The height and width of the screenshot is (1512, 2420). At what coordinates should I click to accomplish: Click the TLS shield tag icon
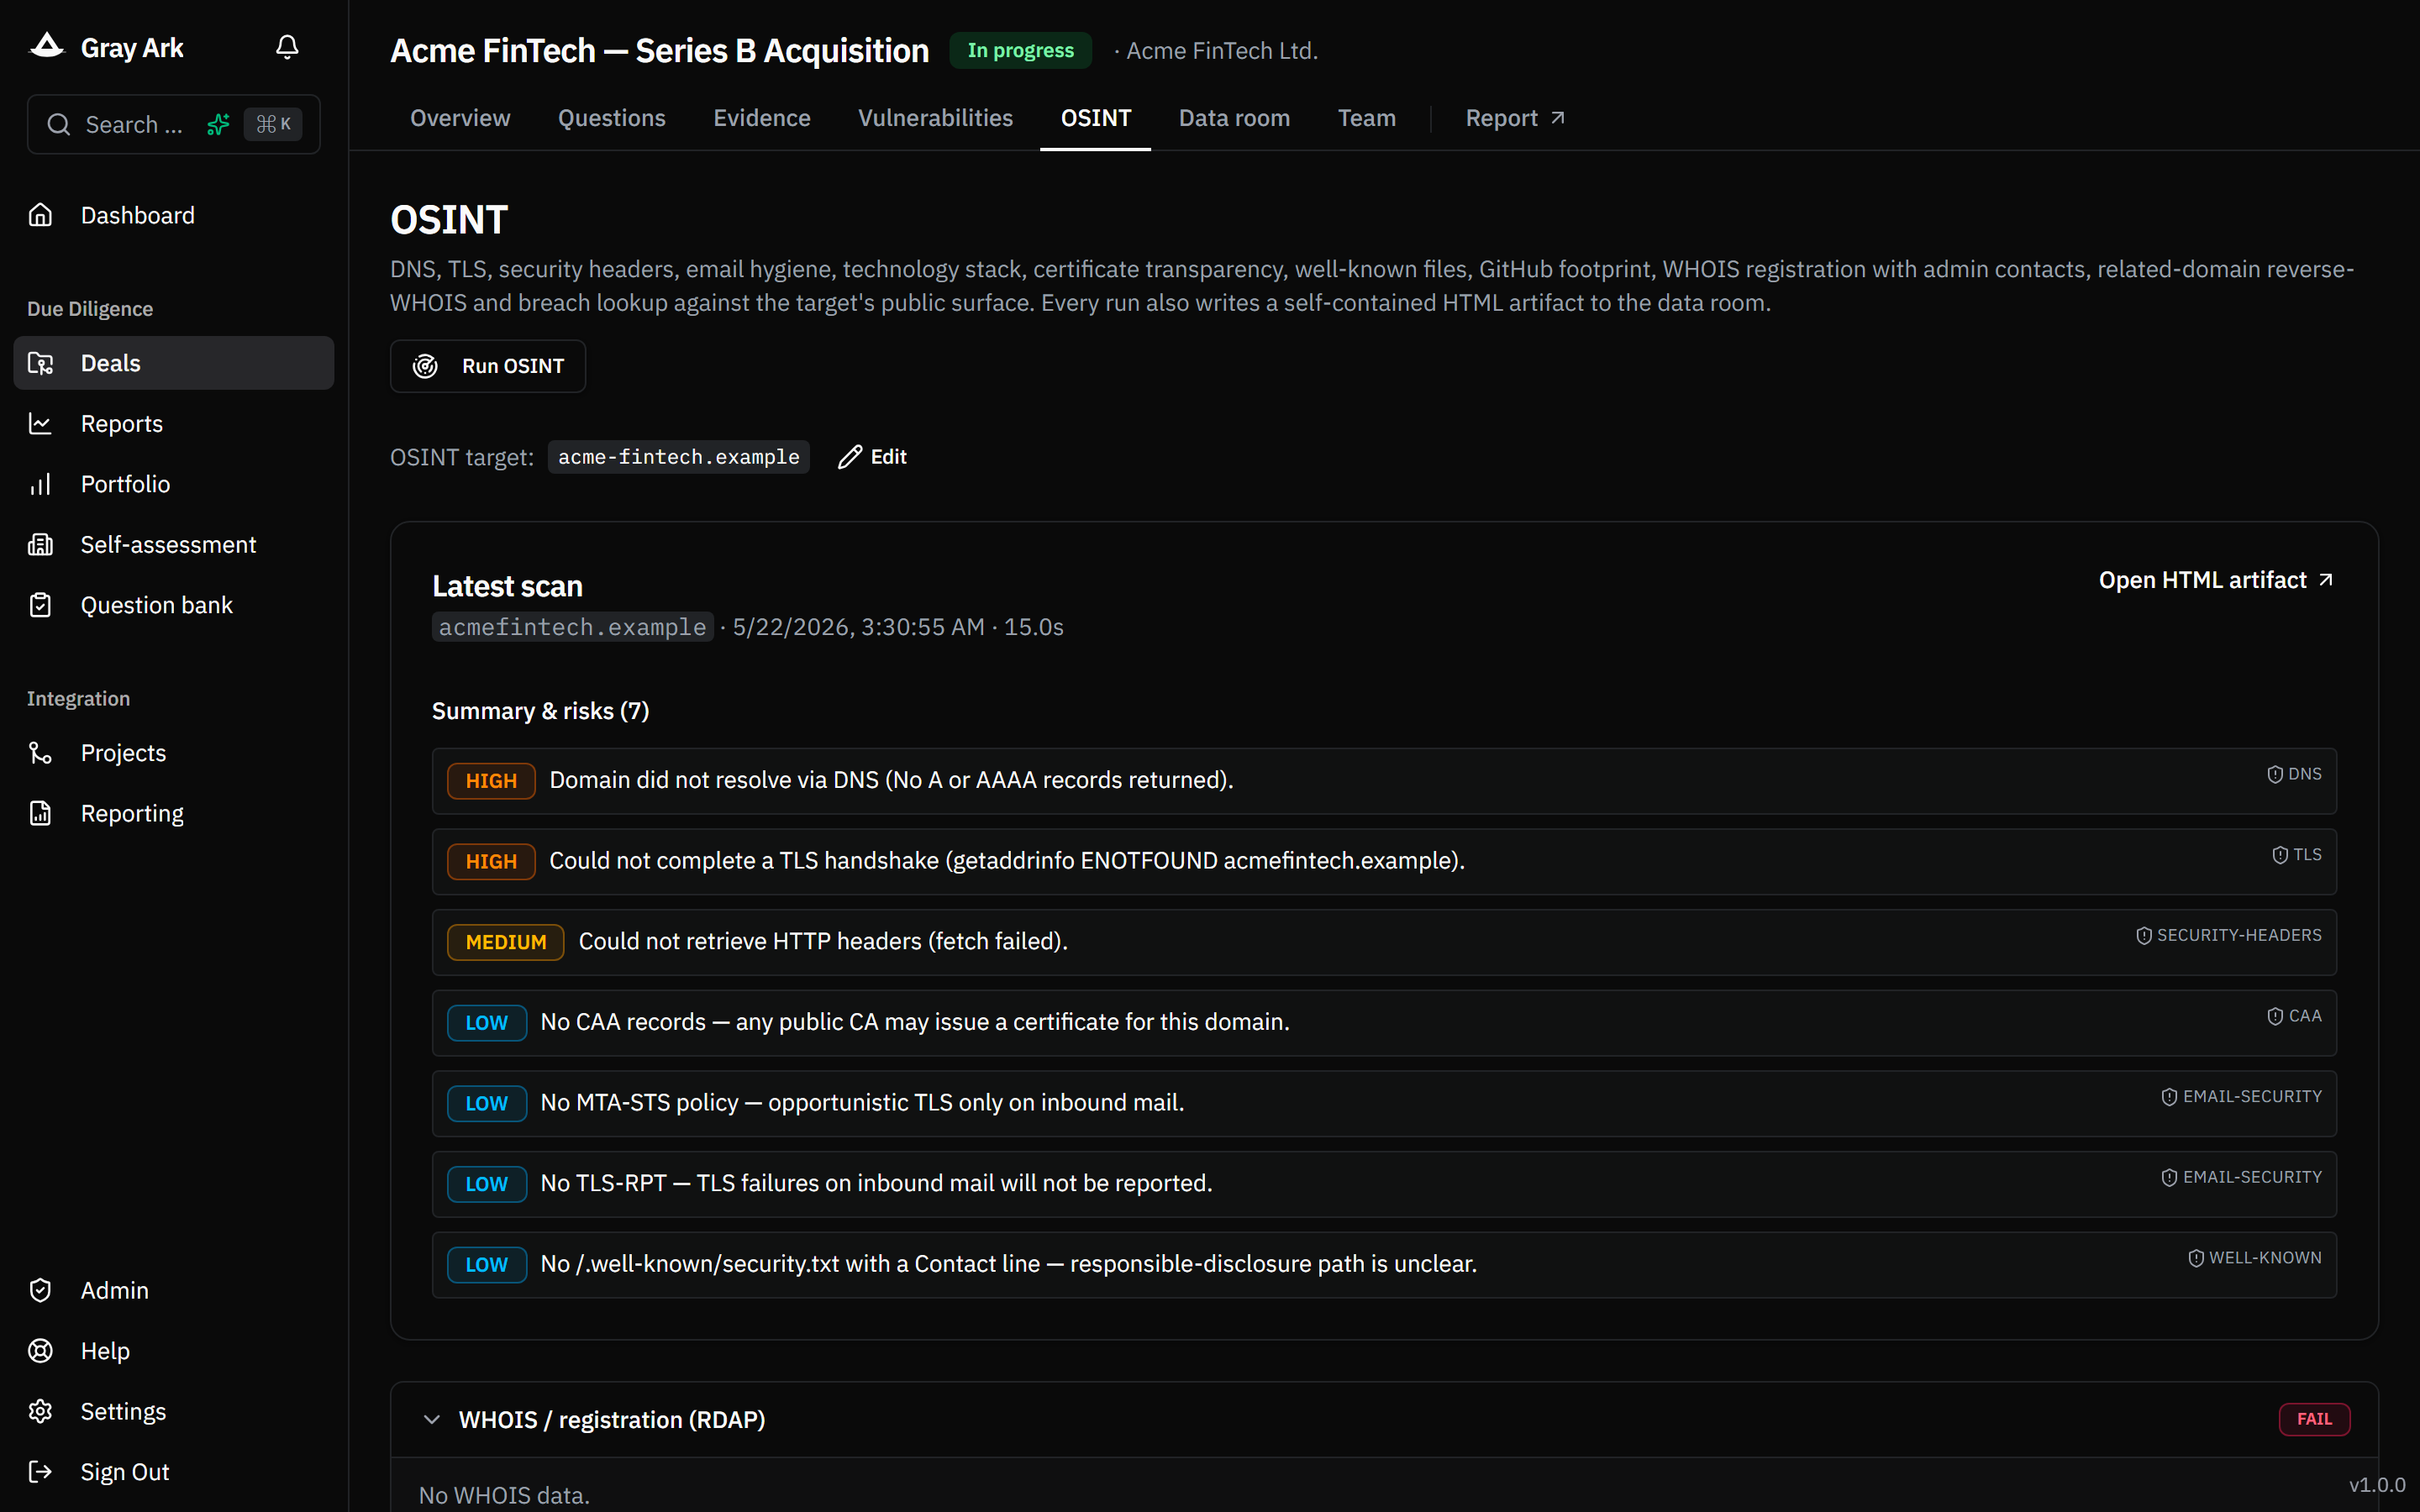(x=2280, y=855)
